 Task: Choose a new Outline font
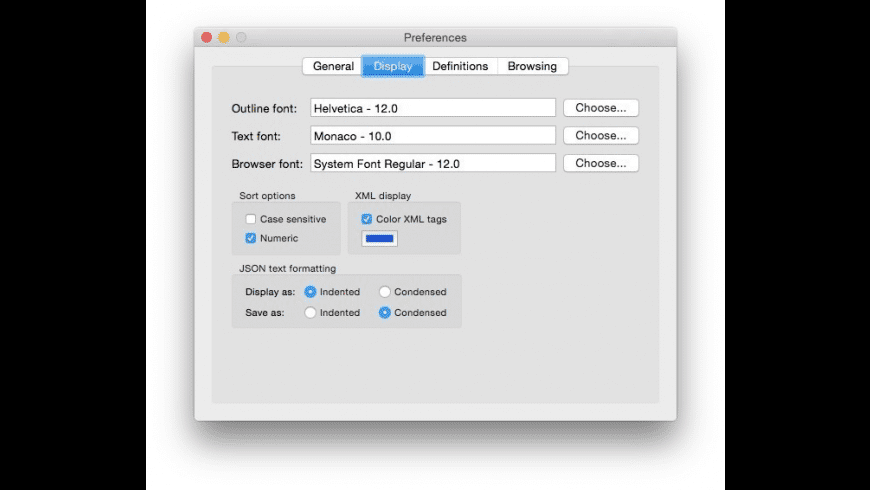[x=601, y=108]
